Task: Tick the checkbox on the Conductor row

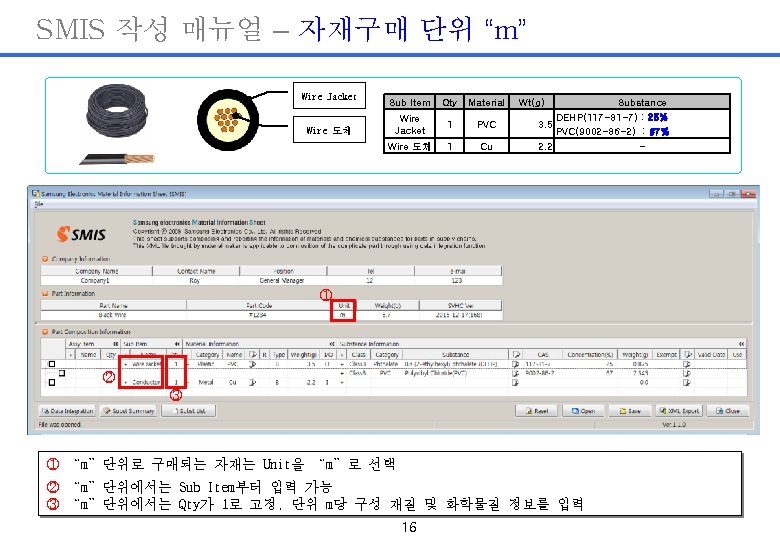Action: (52, 382)
